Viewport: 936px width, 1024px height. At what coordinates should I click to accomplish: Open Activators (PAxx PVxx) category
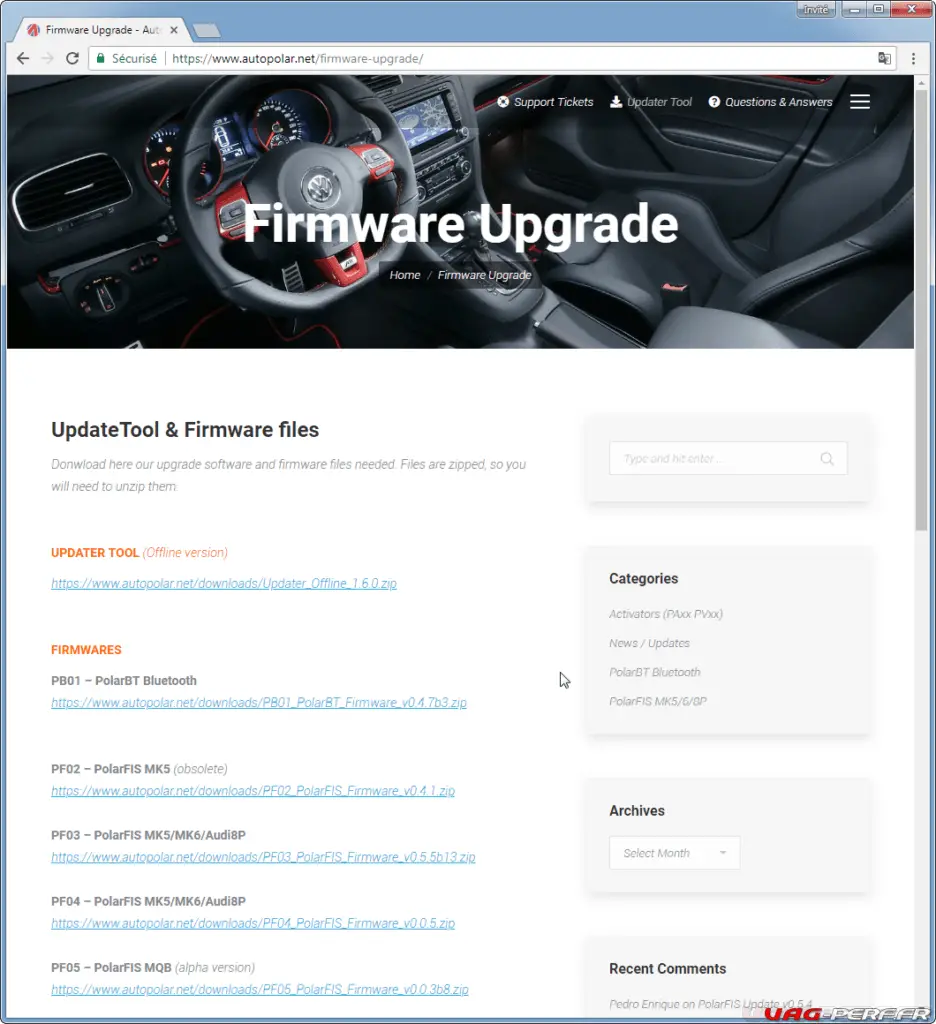tap(666, 614)
